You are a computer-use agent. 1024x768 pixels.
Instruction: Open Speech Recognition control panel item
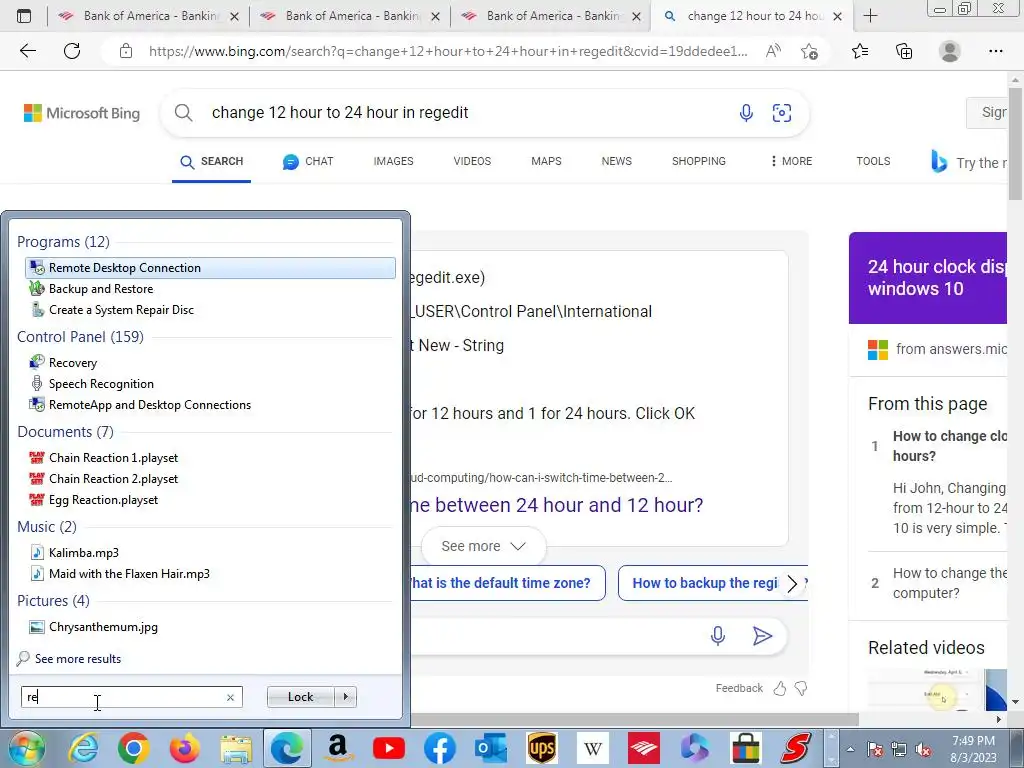coord(101,383)
